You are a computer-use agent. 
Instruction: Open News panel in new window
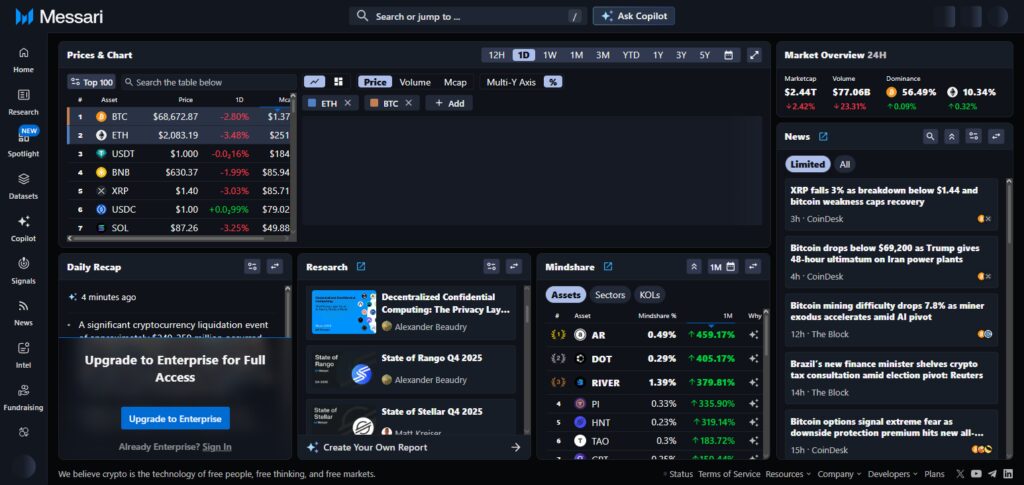[823, 136]
